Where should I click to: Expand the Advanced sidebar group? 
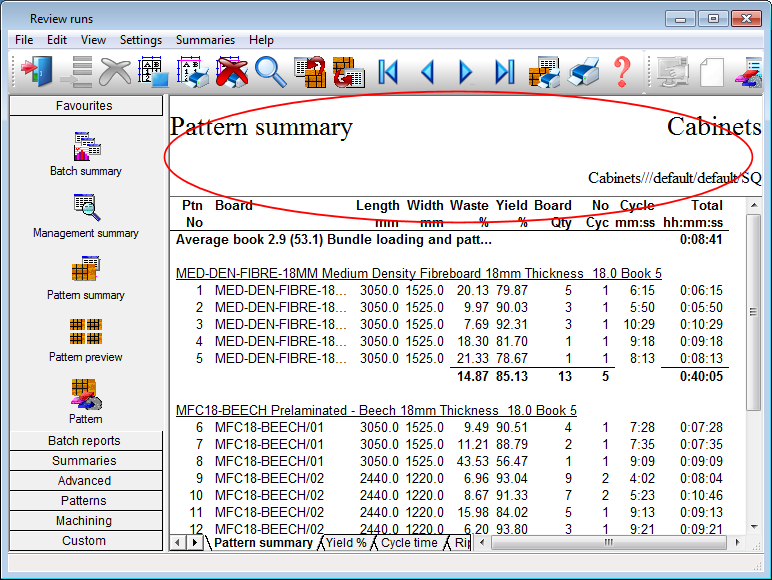coord(86,481)
